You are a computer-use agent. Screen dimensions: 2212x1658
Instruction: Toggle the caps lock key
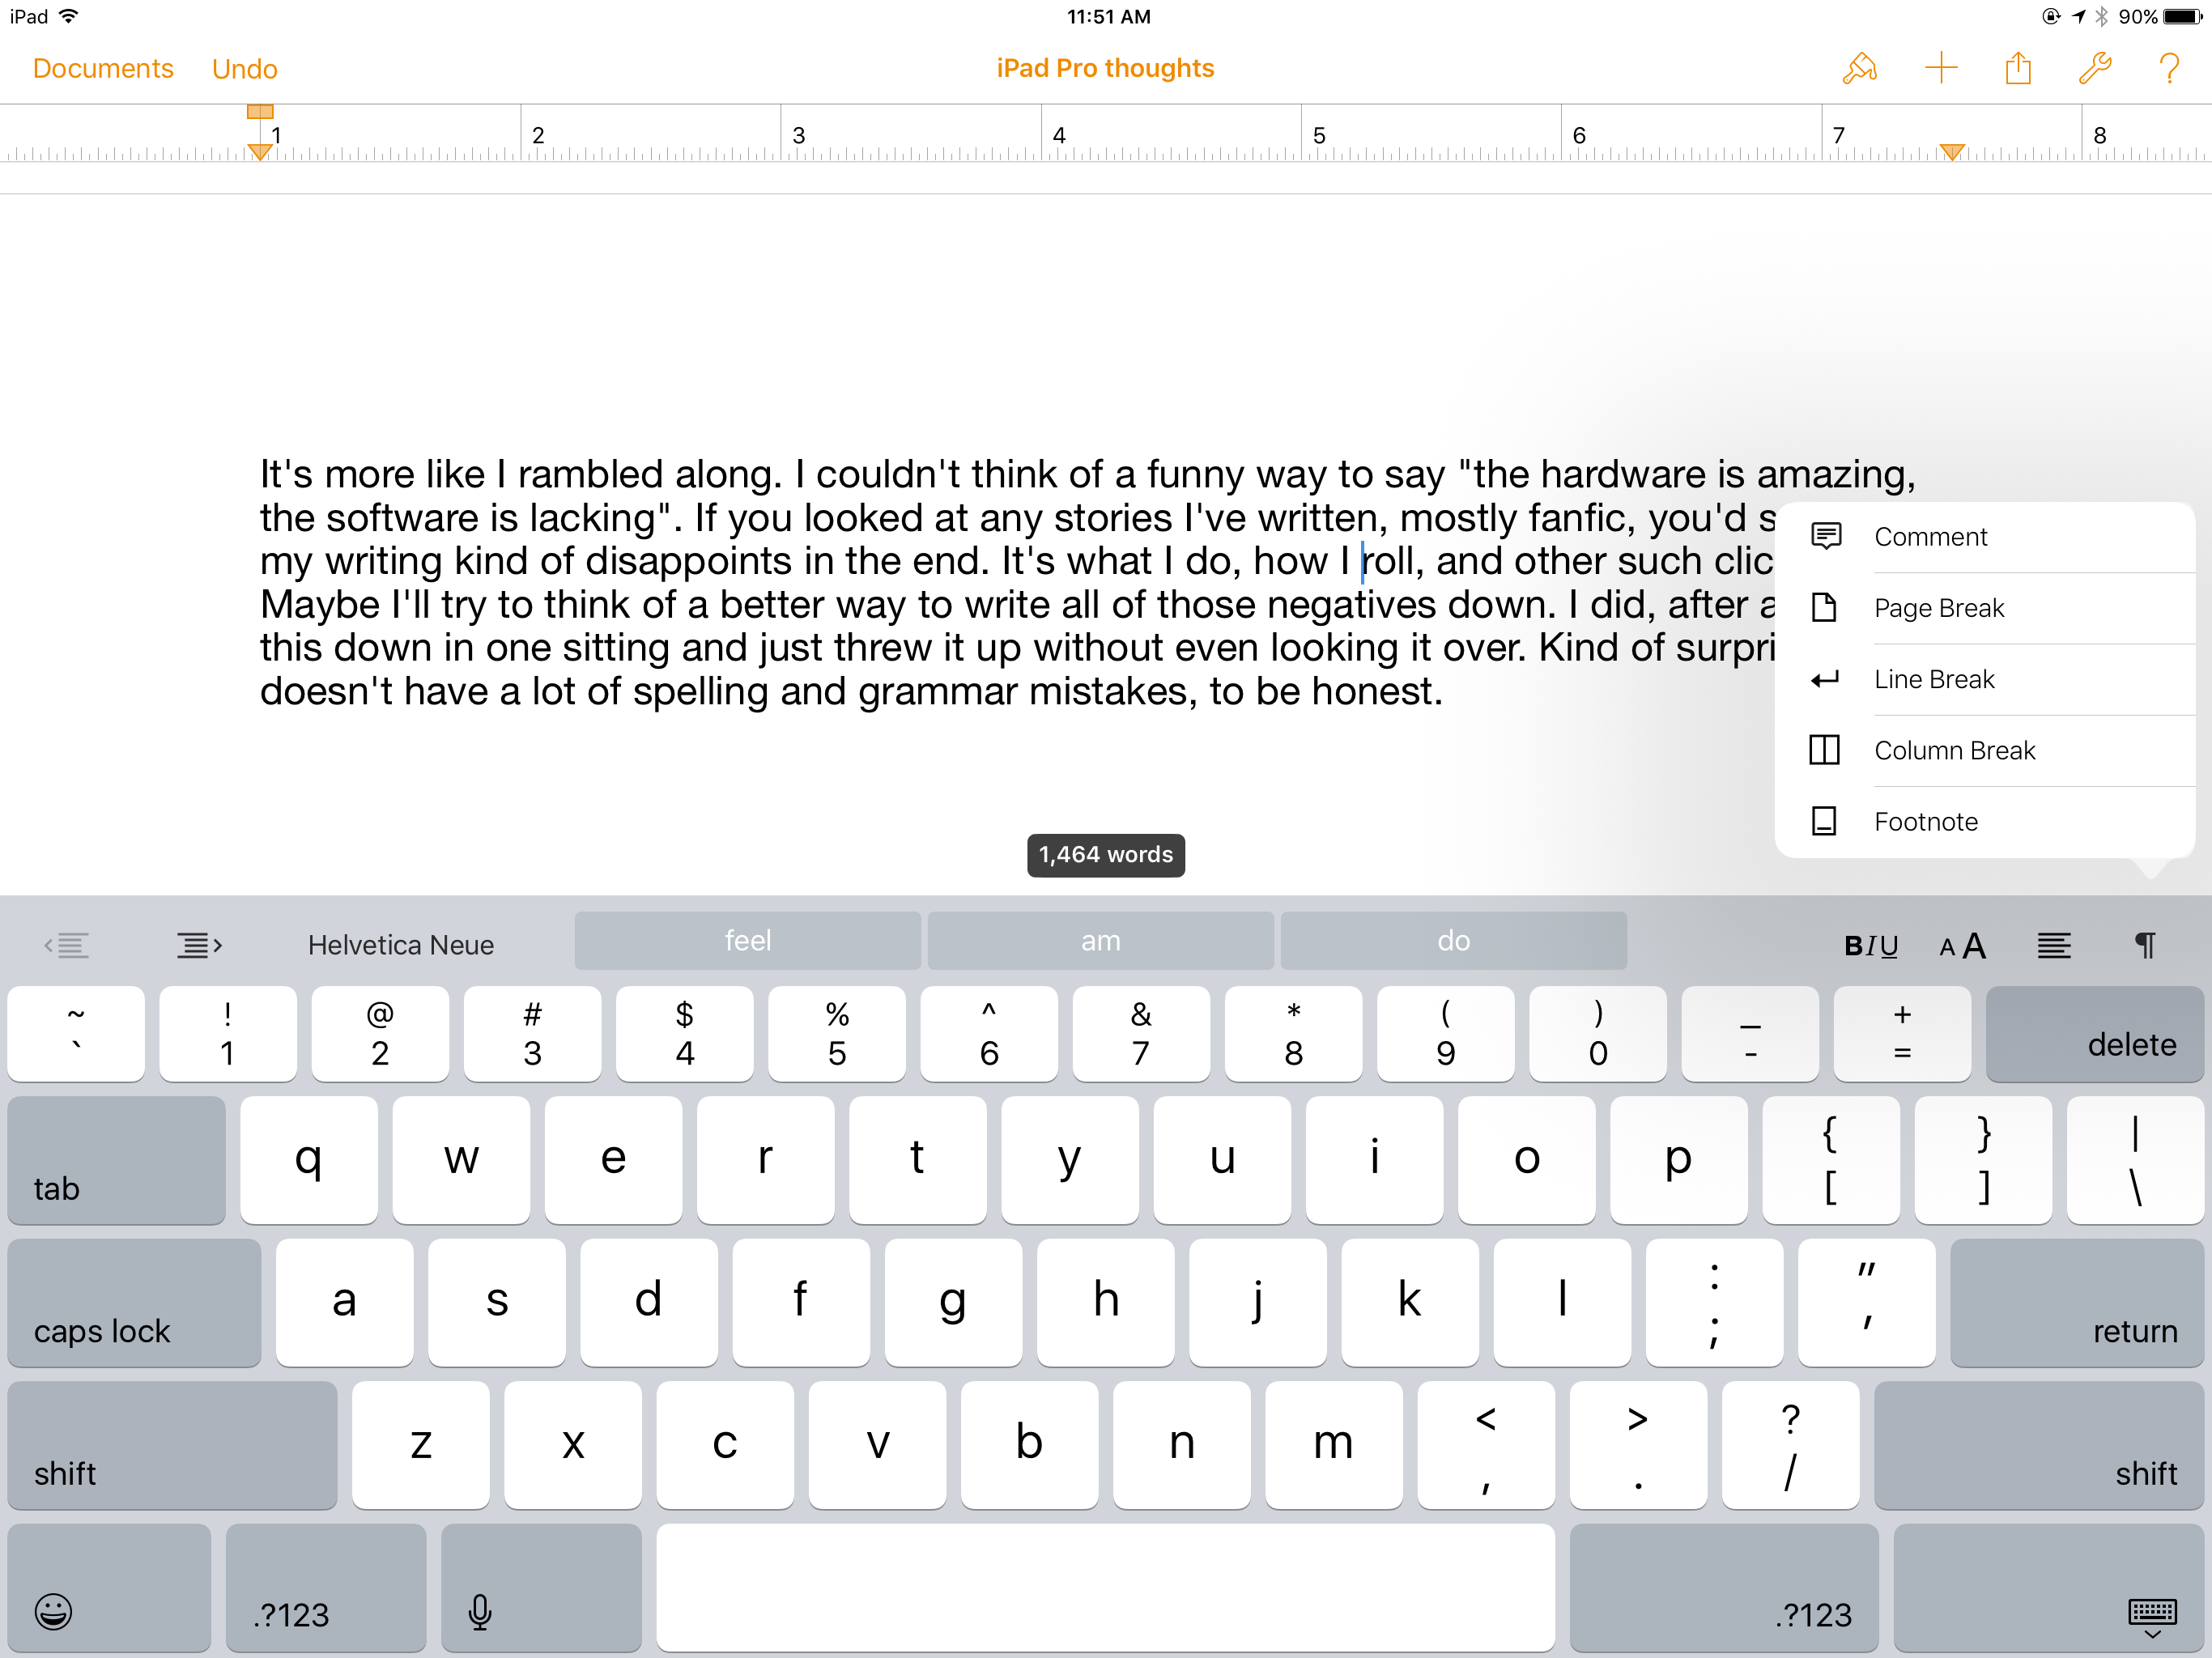(x=134, y=1302)
